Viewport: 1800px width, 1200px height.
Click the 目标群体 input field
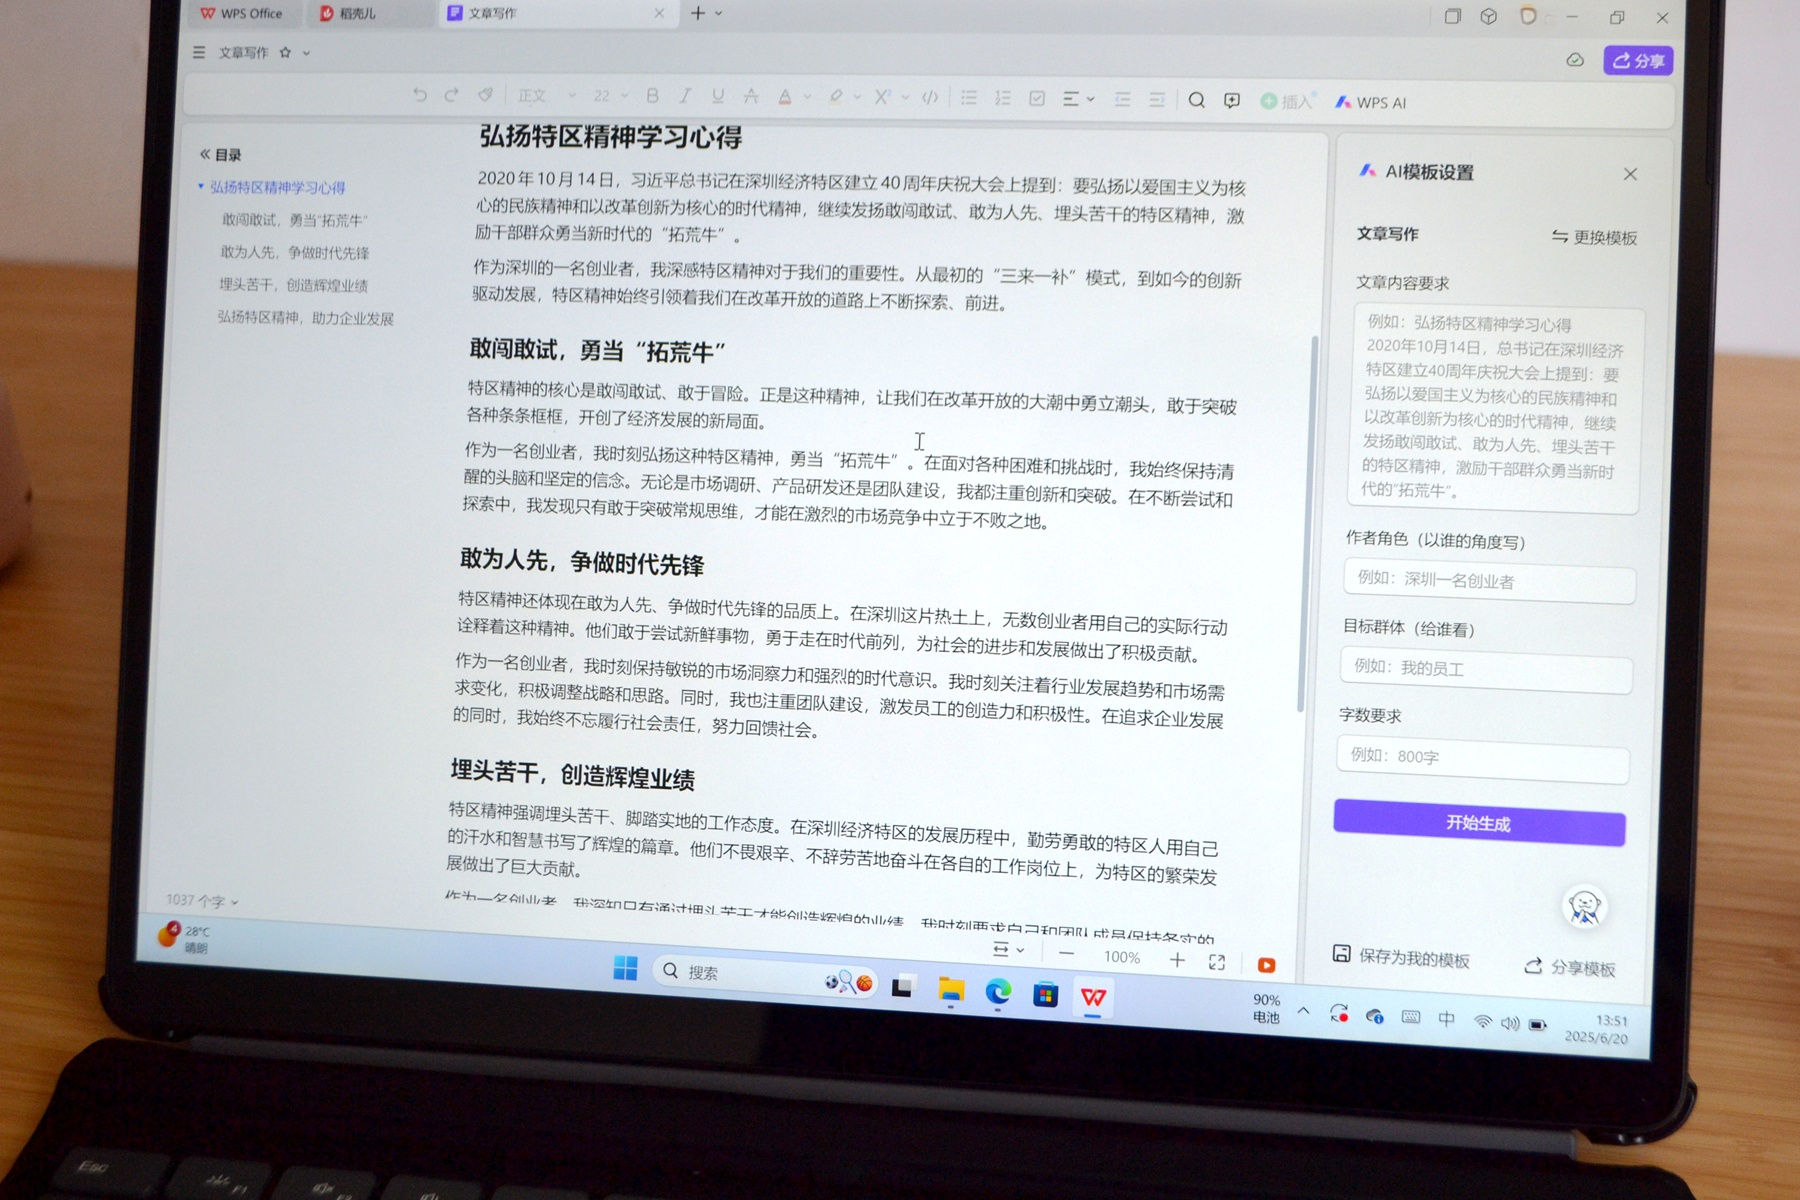tap(1486, 669)
